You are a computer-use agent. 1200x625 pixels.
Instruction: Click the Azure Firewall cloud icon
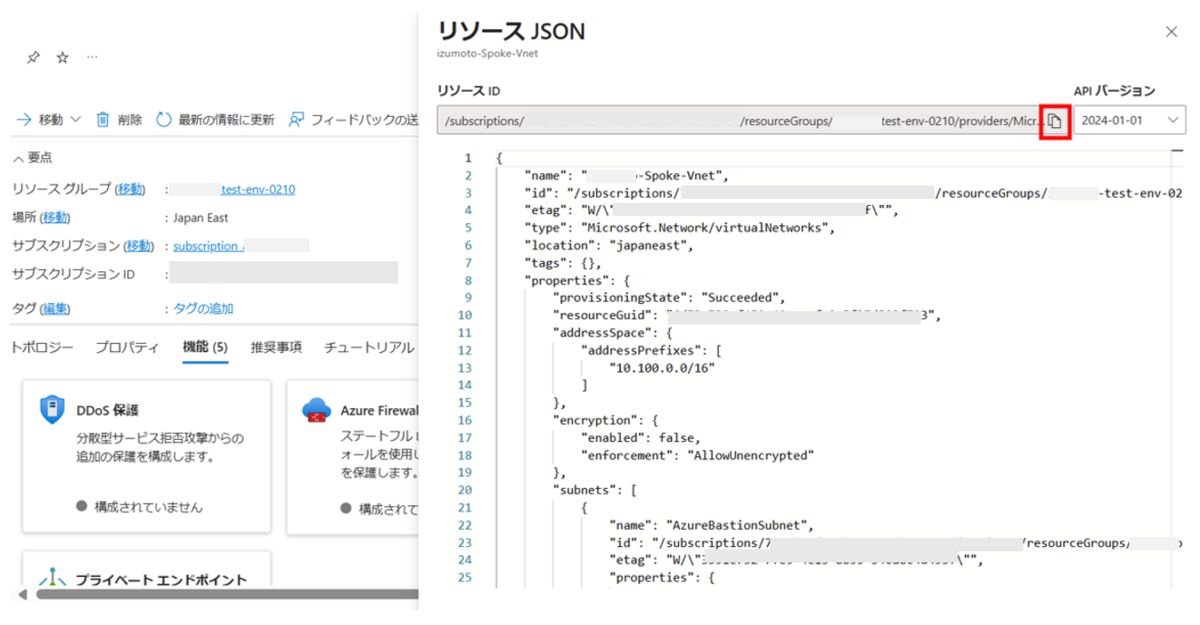tap(315, 409)
